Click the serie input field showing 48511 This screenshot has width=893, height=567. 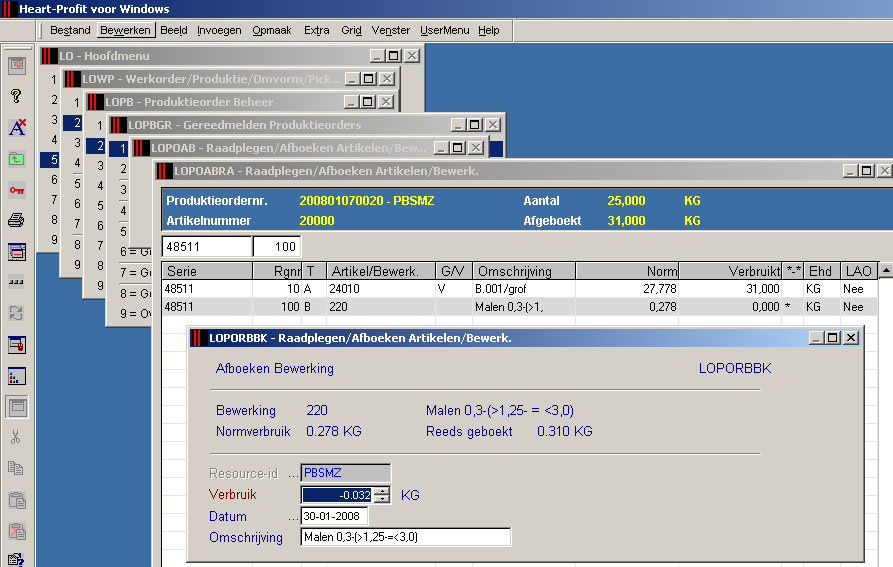tap(207, 246)
